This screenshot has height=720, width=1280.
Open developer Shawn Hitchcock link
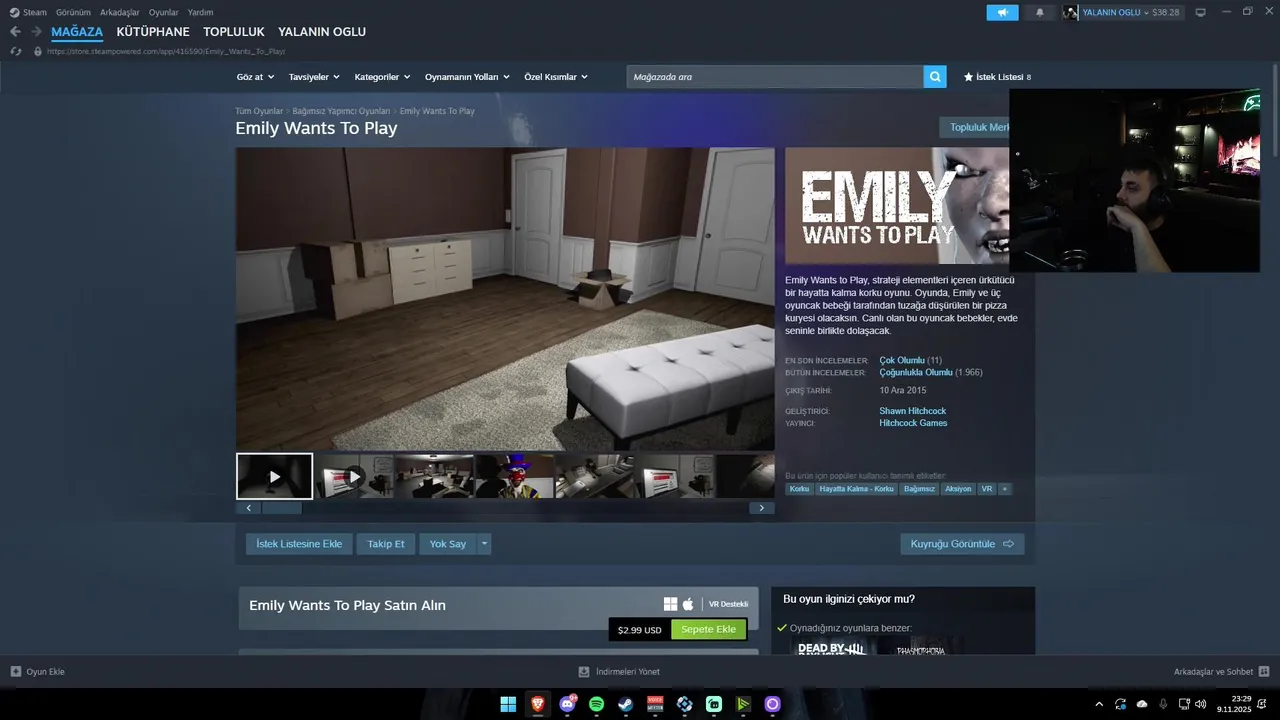pyautogui.click(x=913, y=411)
